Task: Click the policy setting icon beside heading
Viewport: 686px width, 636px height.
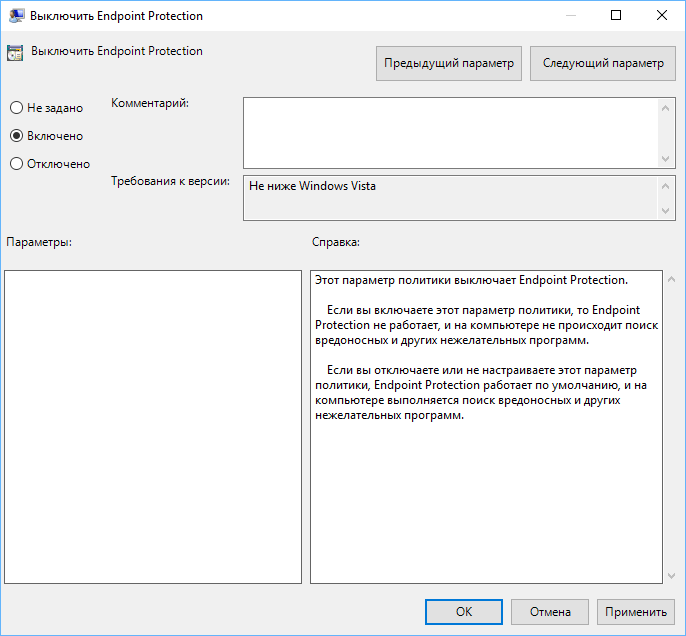Action: coord(16,53)
